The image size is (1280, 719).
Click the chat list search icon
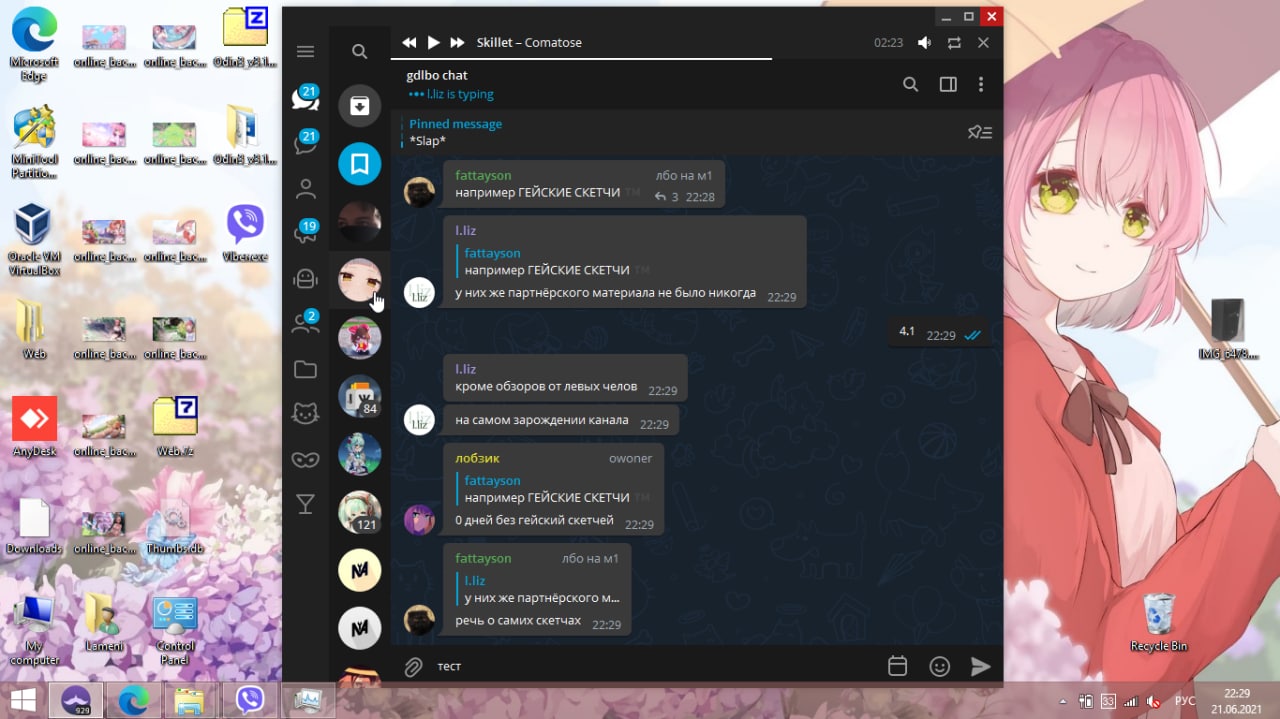(x=360, y=52)
